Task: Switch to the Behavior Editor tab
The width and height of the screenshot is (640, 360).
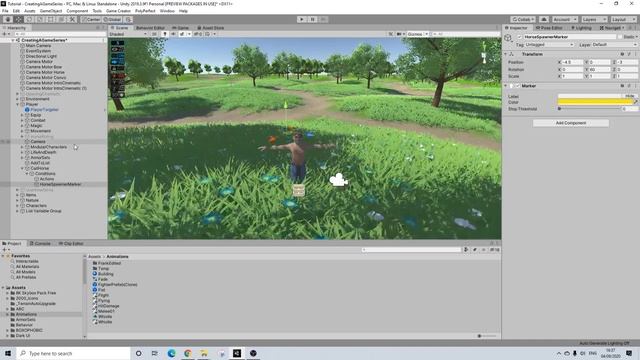Action: pos(150,28)
